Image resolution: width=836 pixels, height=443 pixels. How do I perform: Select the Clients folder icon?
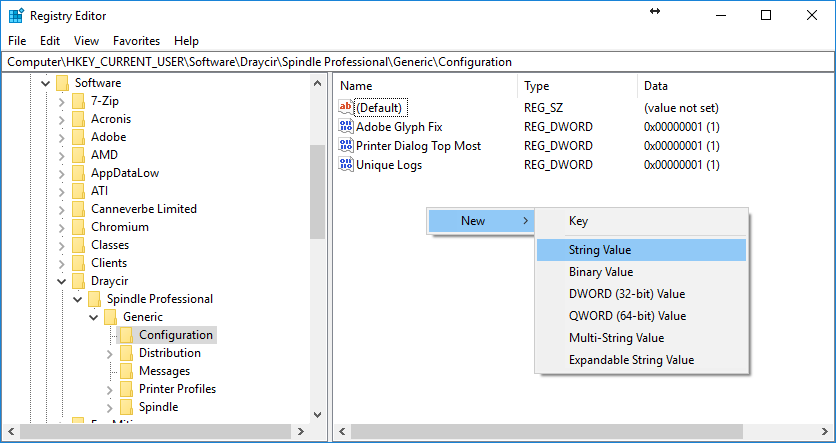pos(78,263)
